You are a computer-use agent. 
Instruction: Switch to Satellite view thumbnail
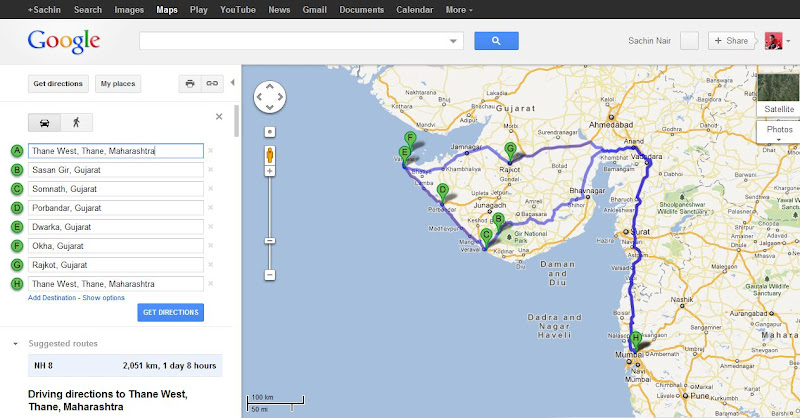778,94
